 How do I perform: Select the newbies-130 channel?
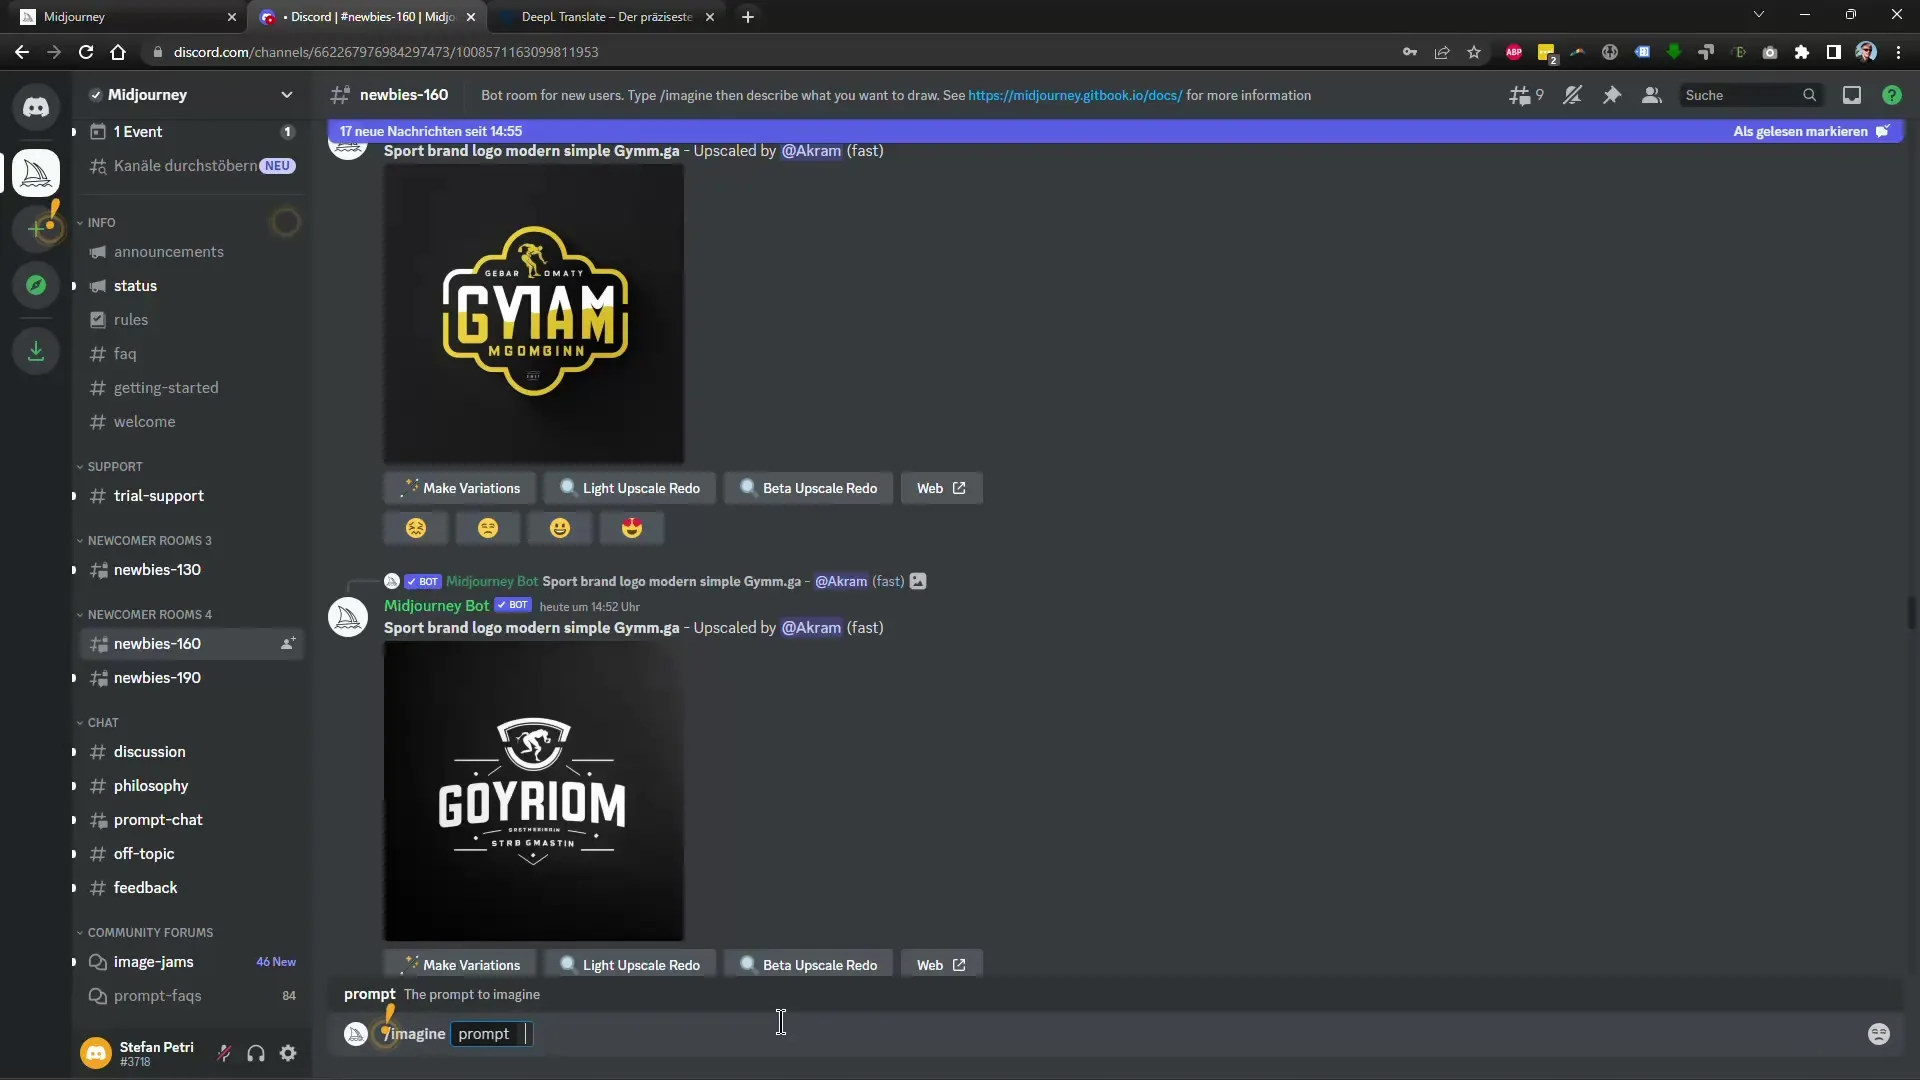pyautogui.click(x=157, y=568)
